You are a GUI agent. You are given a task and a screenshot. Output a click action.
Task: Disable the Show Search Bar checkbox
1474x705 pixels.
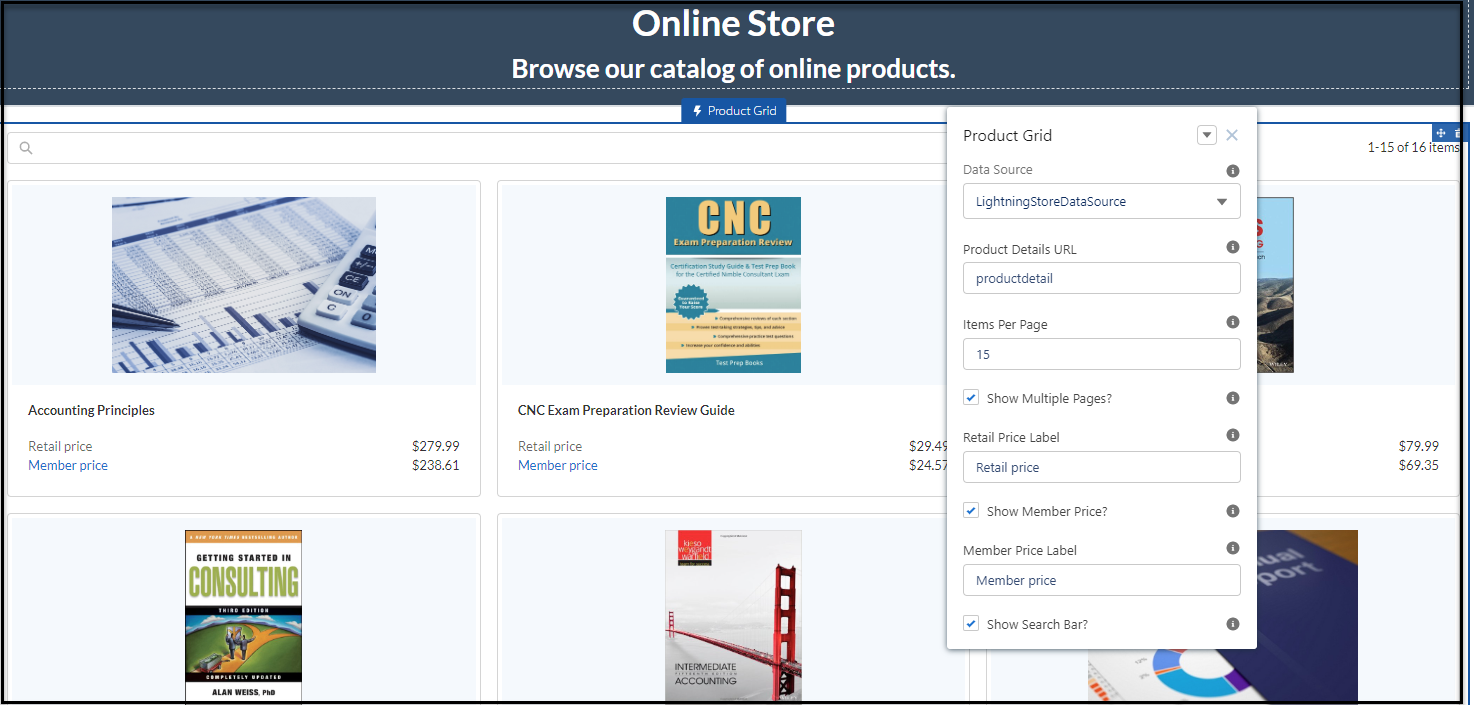971,624
